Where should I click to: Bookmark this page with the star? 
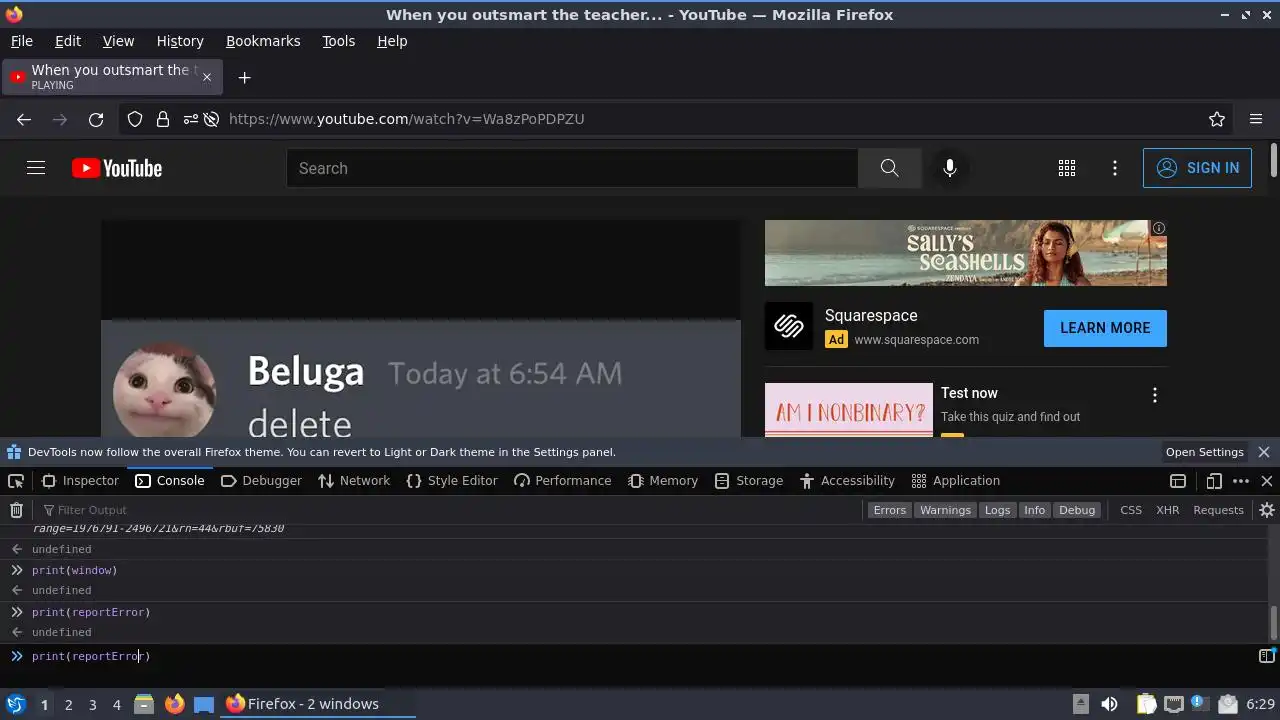(1217, 119)
